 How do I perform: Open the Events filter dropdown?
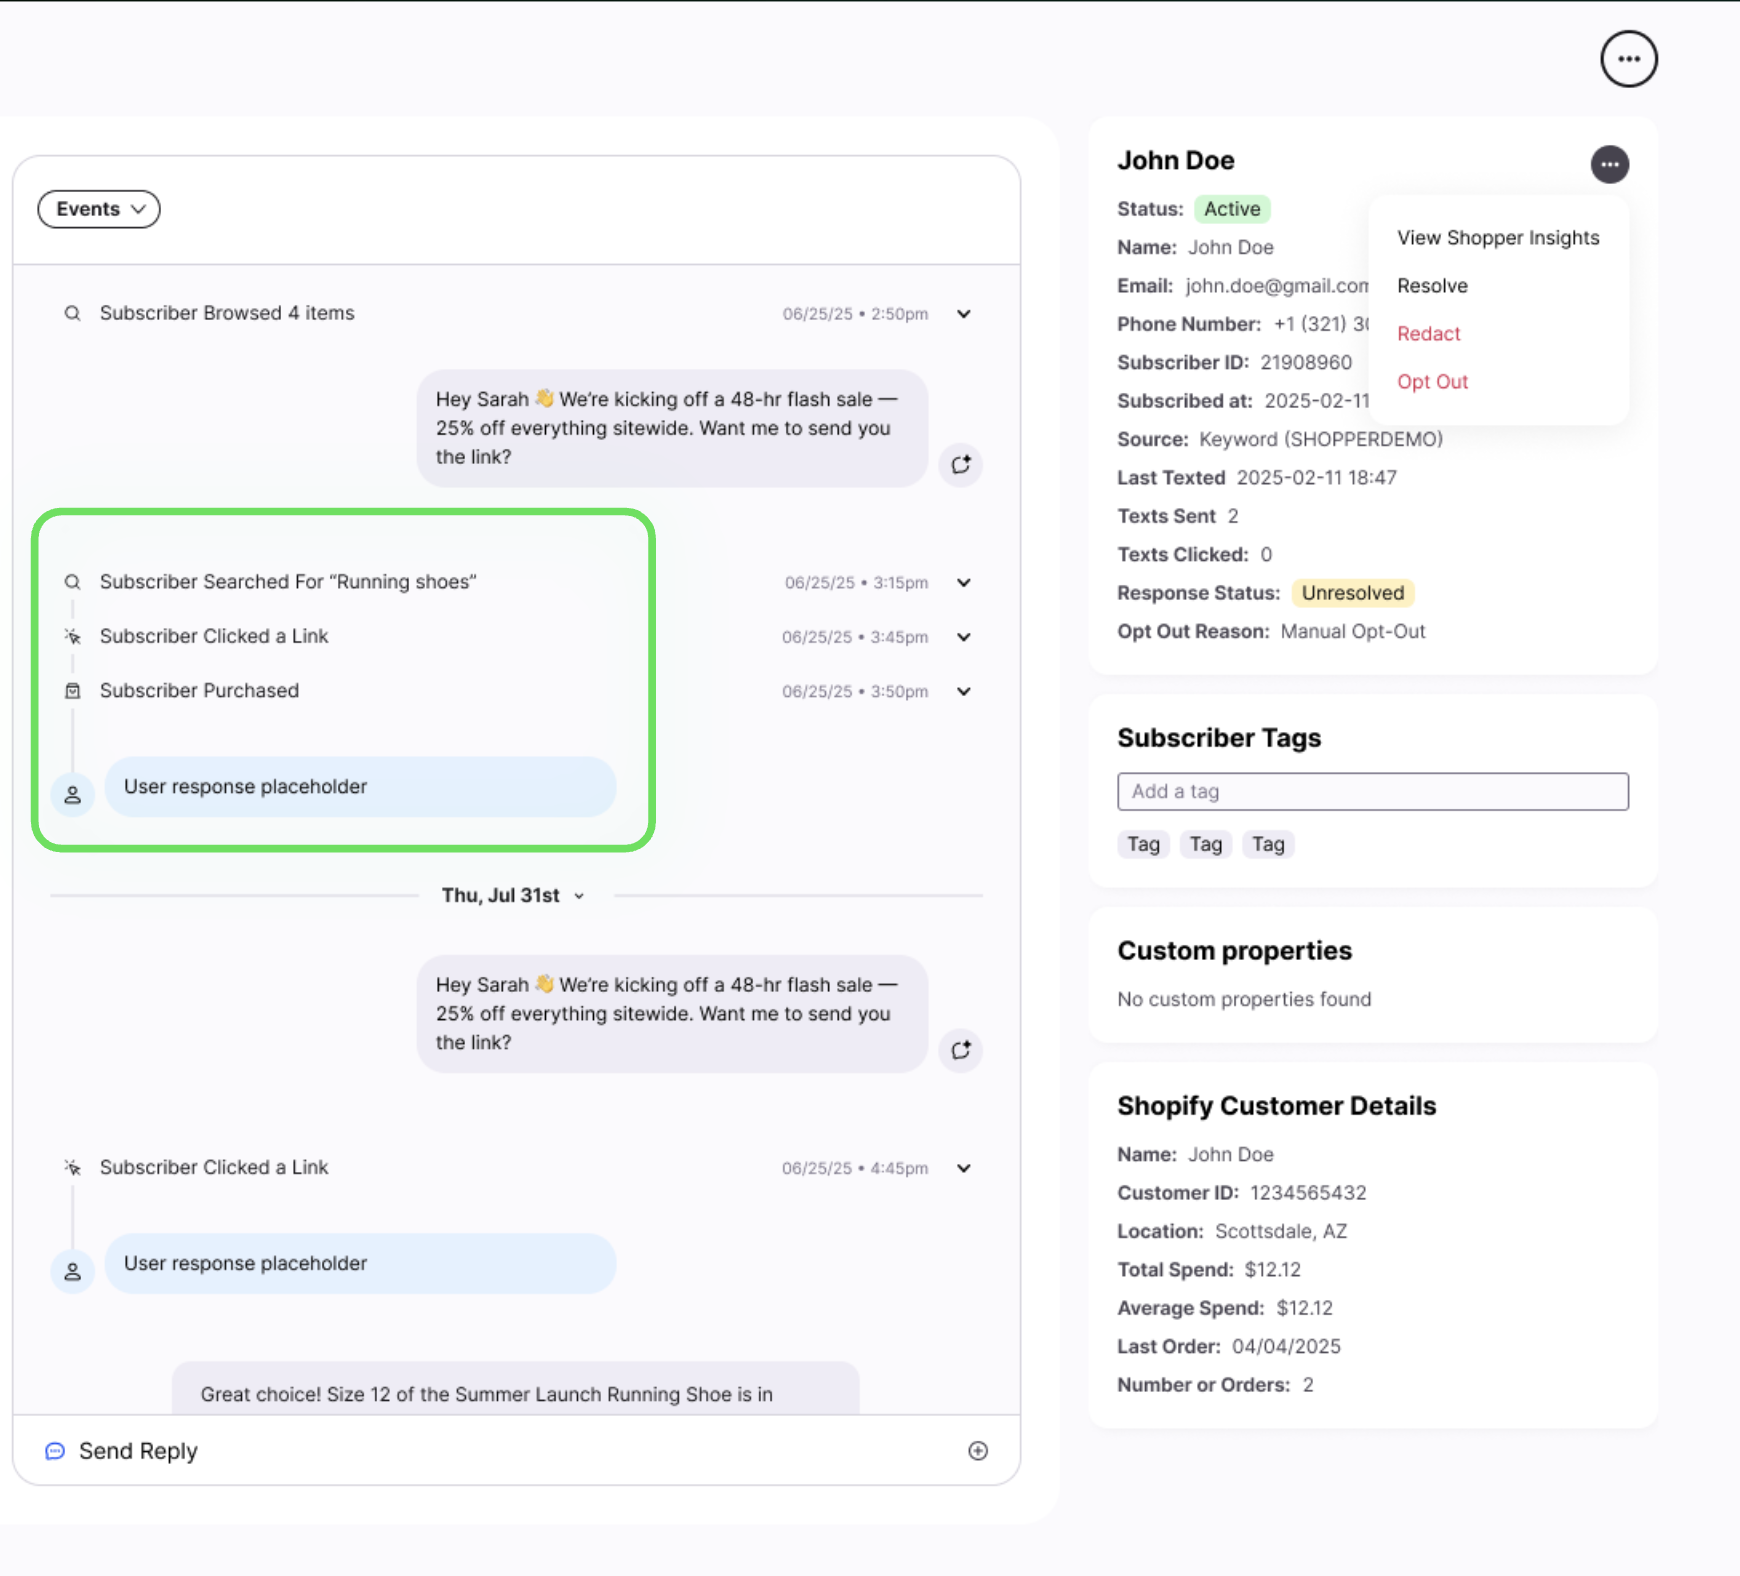tap(99, 209)
